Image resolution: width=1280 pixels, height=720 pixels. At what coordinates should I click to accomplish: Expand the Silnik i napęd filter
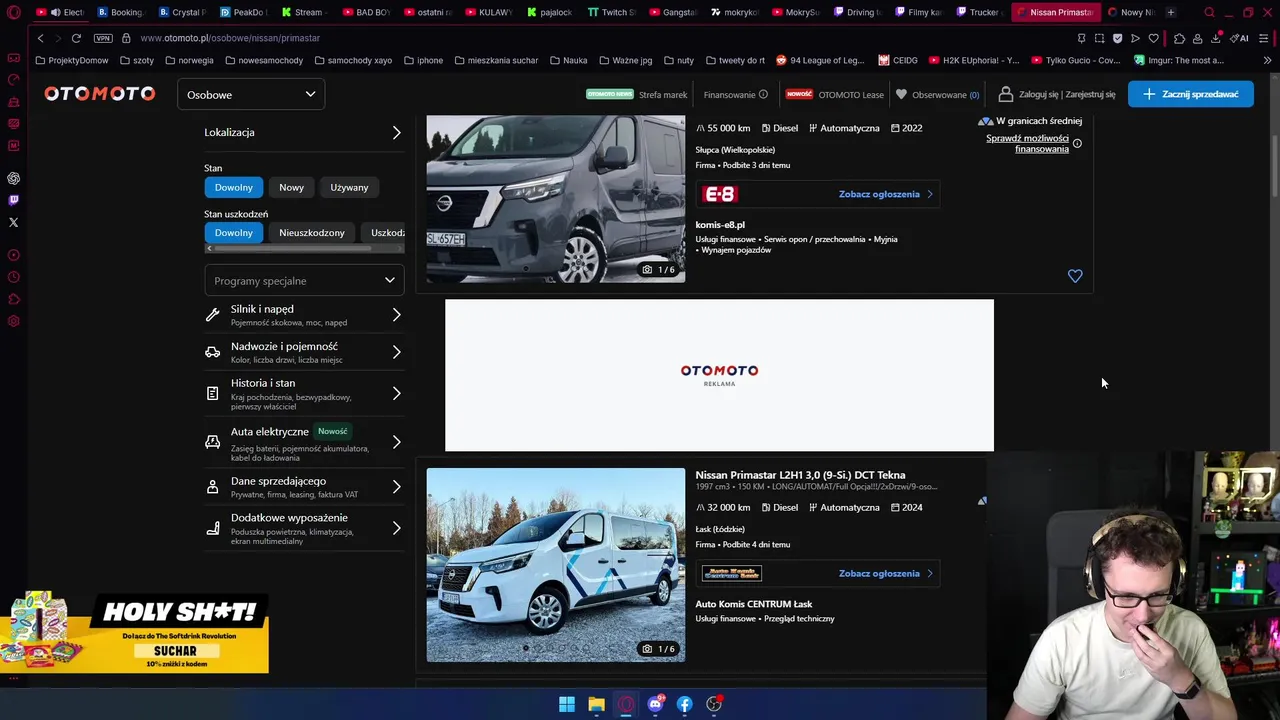tap(303, 315)
